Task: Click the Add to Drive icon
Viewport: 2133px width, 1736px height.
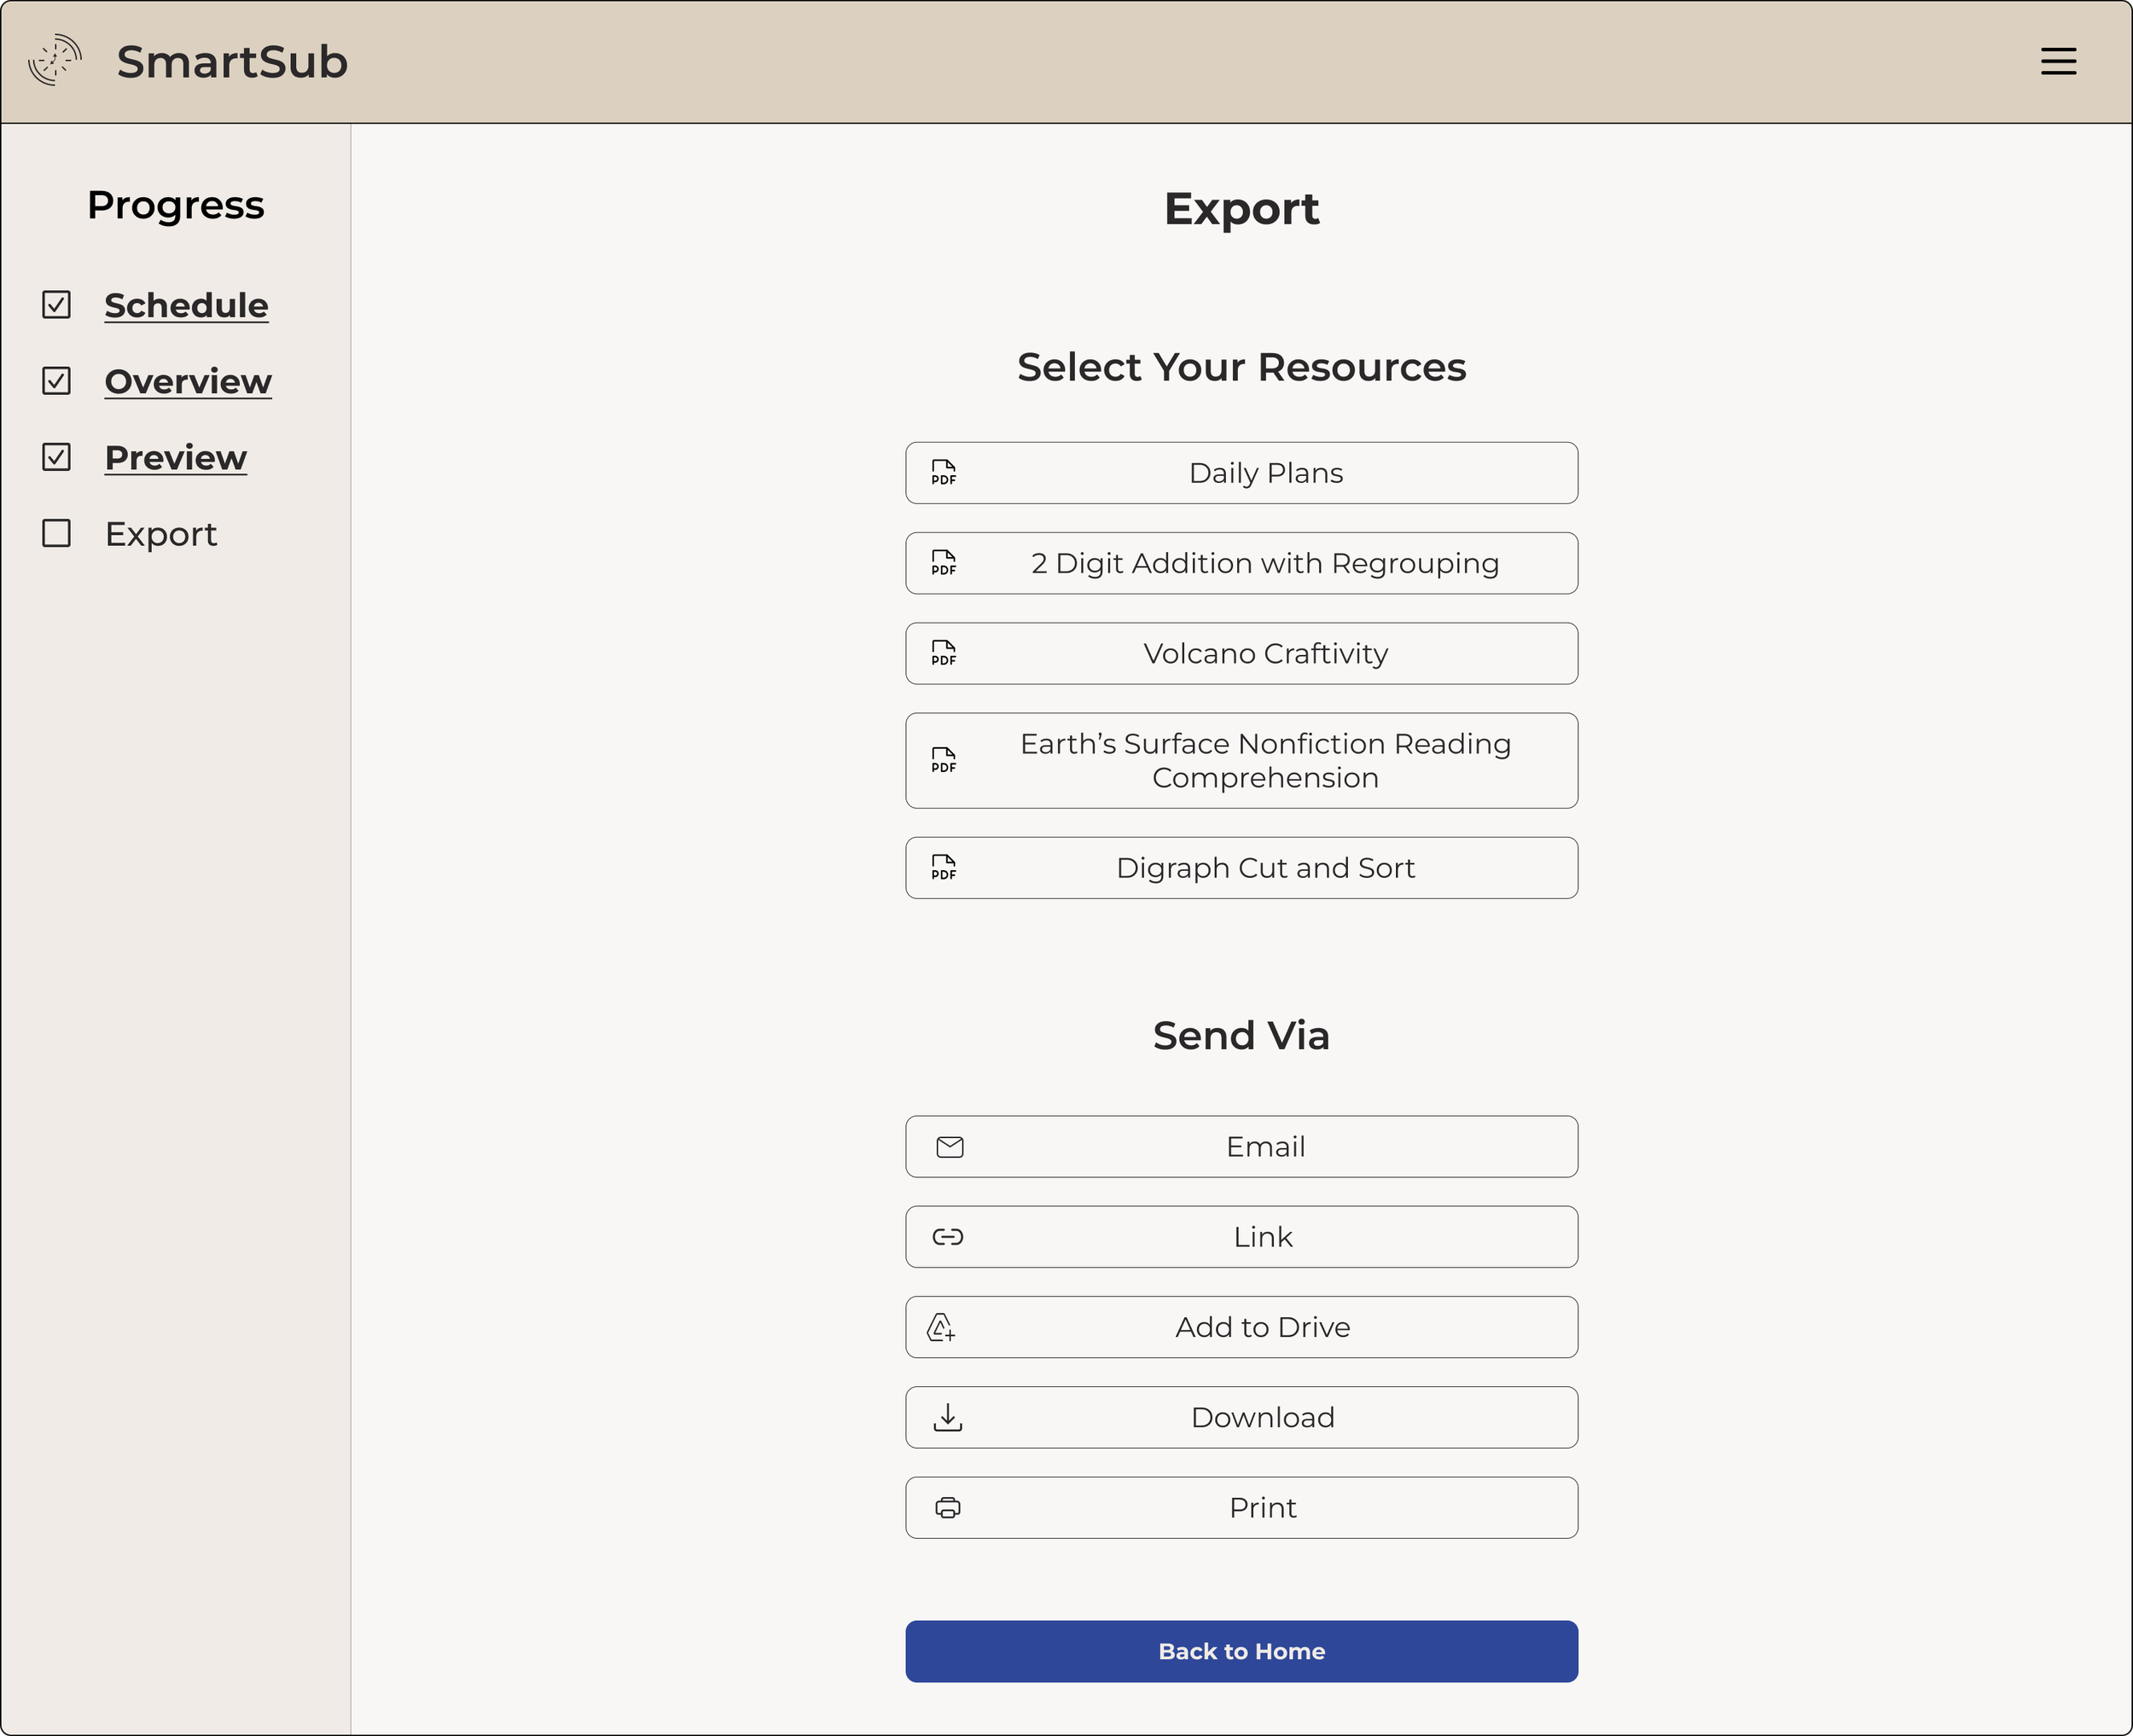Action: click(x=941, y=1328)
